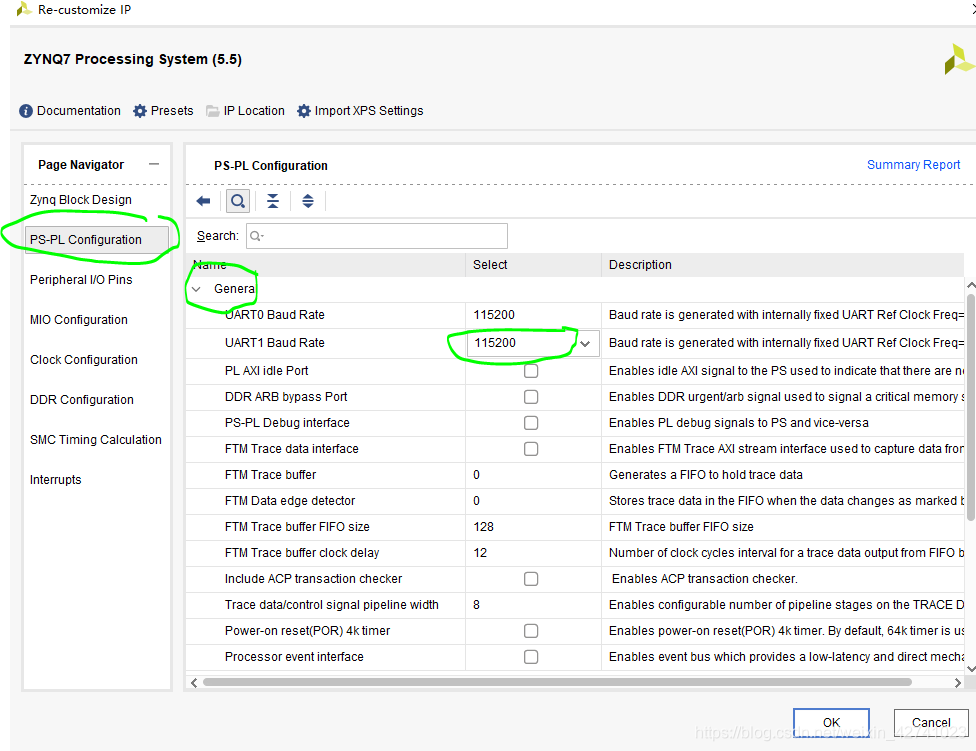Click the Description column header

click(x=782, y=265)
